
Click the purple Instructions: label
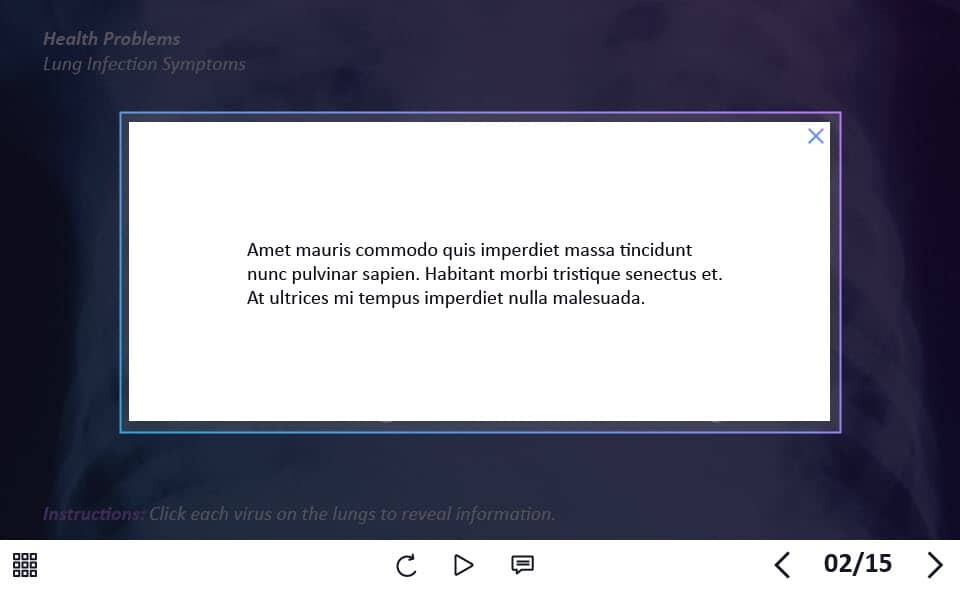pyautogui.click(x=94, y=514)
